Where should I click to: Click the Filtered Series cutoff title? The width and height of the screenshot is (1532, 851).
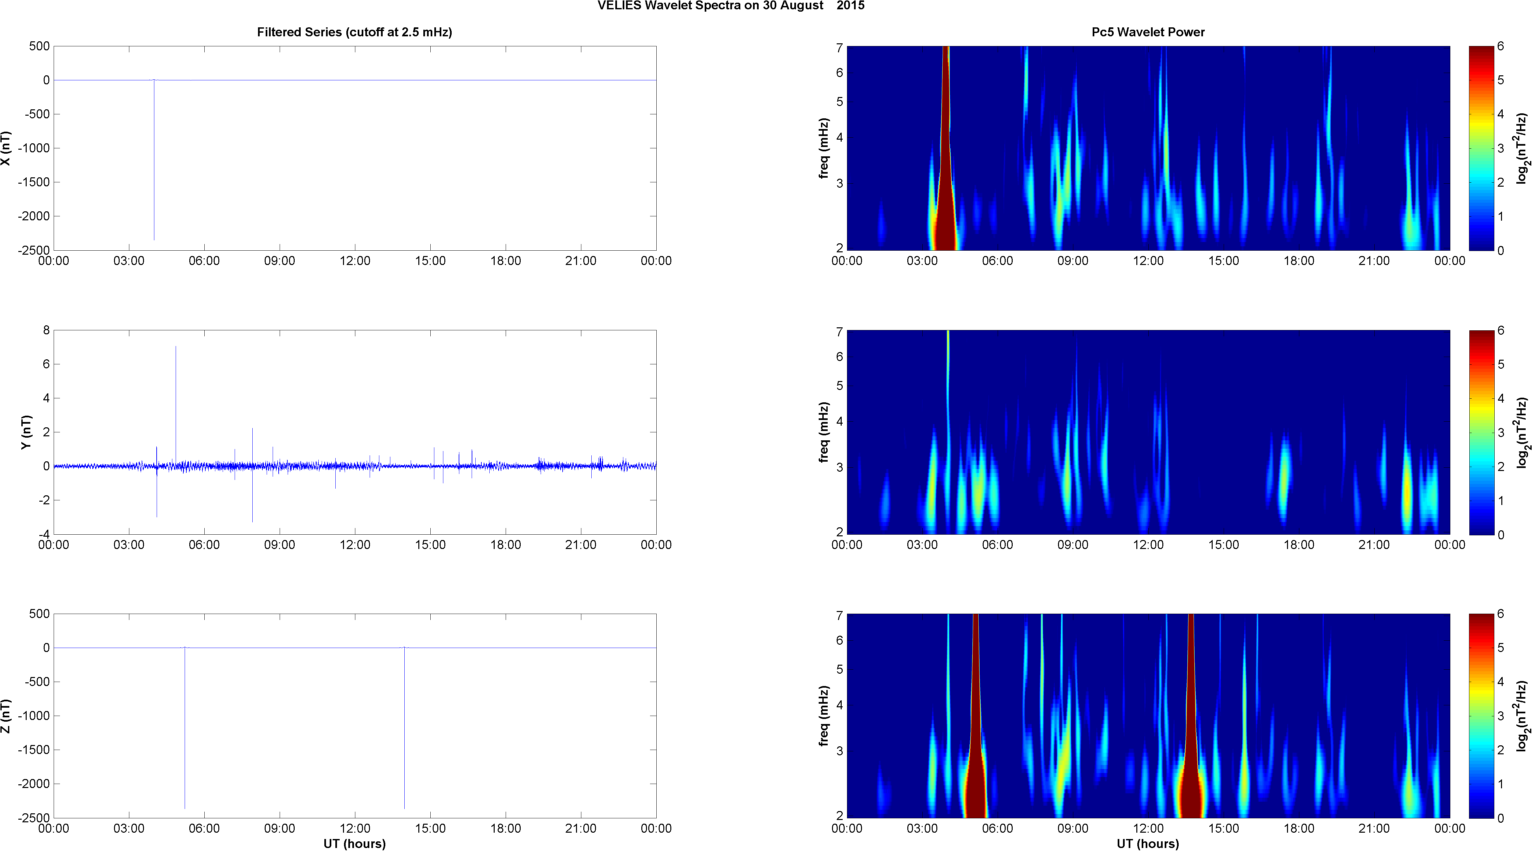(354, 32)
